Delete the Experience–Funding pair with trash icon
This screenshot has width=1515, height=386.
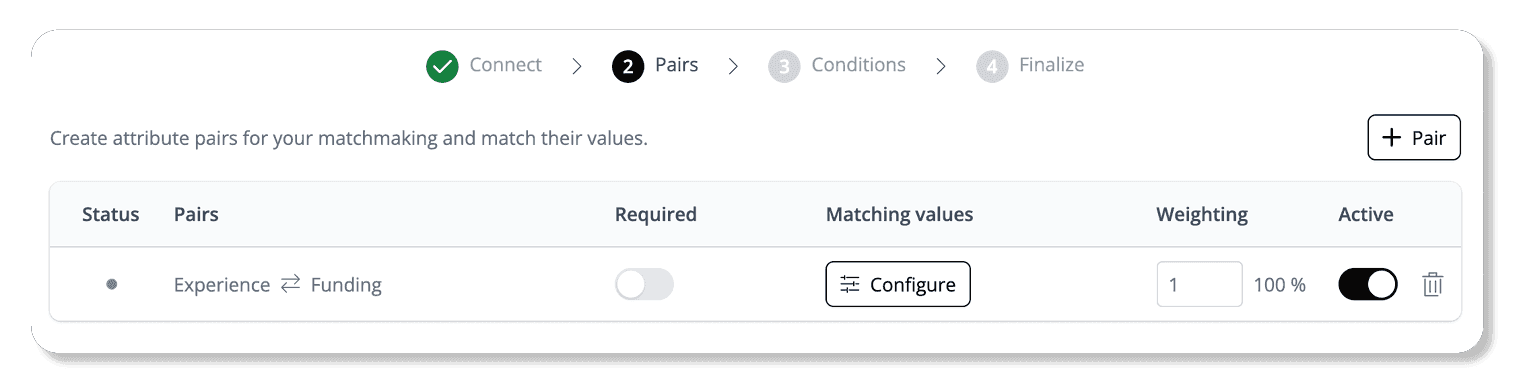click(x=1432, y=285)
